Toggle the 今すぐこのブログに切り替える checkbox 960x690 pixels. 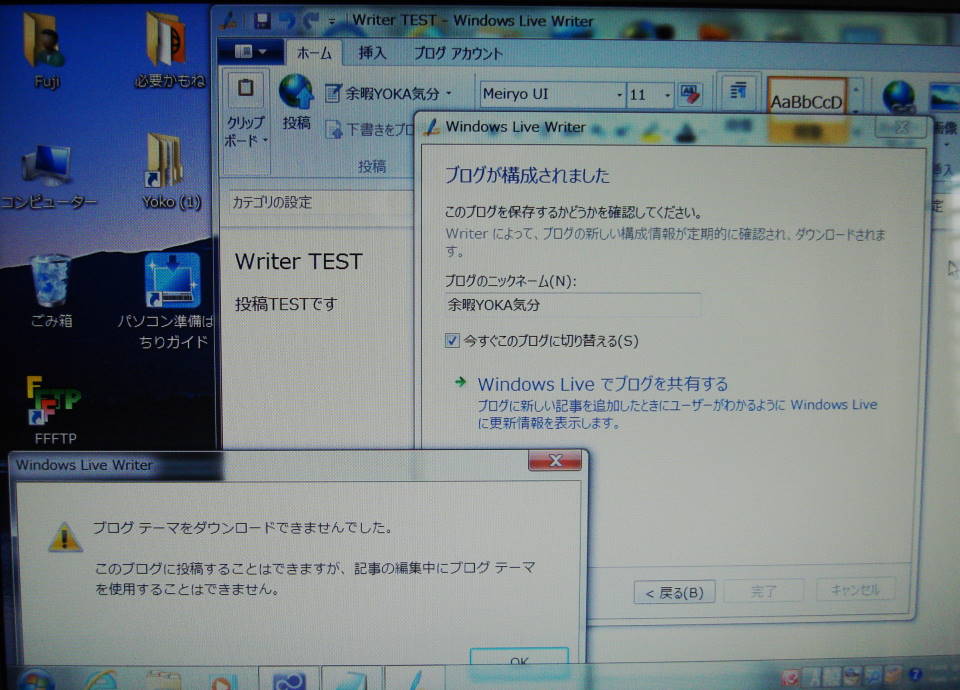point(452,341)
